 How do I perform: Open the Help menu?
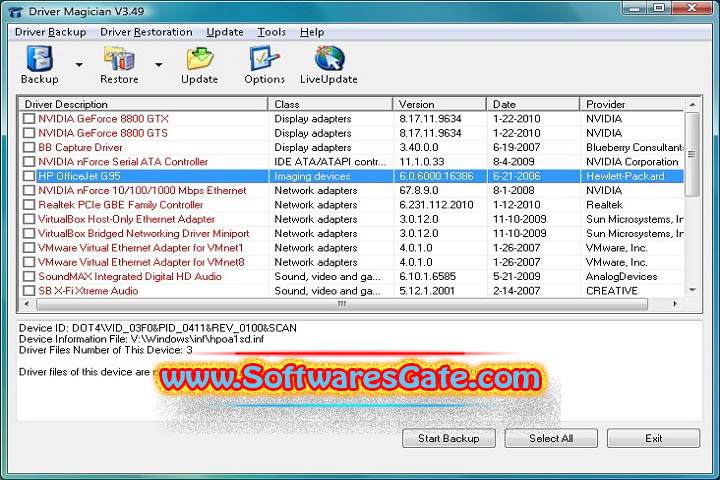tap(312, 32)
